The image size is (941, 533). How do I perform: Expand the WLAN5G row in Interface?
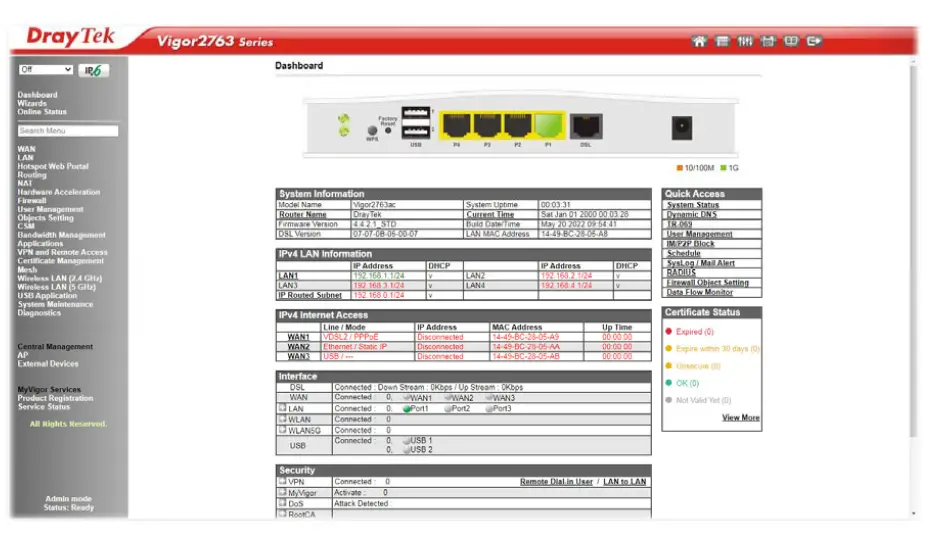pos(282,430)
